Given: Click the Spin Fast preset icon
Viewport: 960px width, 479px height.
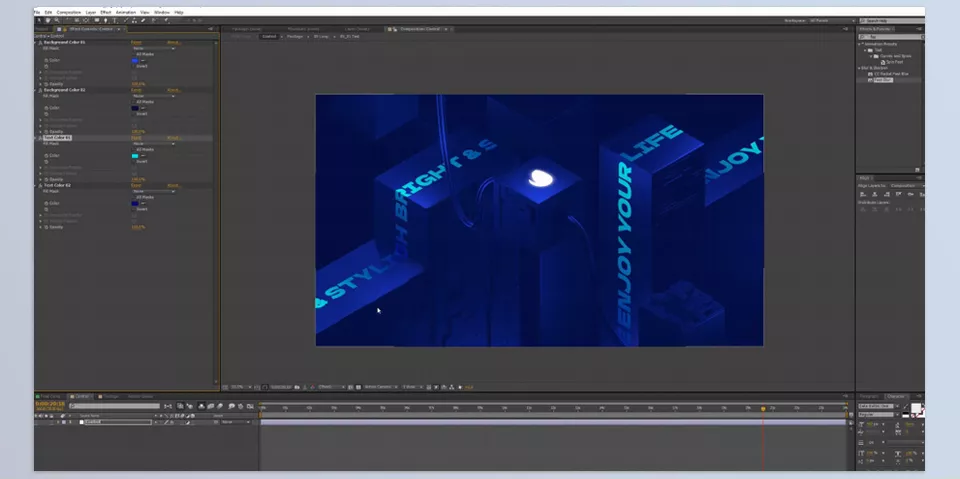Looking at the screenshot, I should [883, 62].
